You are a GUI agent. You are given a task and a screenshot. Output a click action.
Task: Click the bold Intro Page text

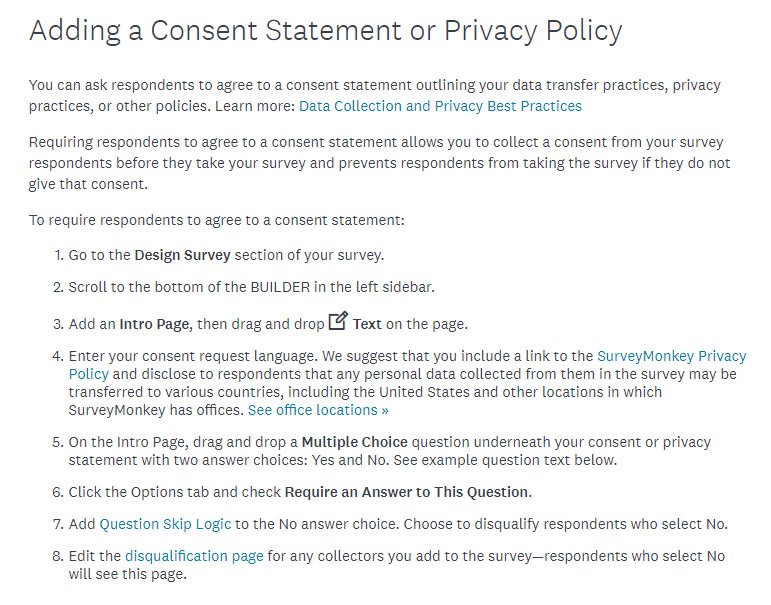(154, 324)
